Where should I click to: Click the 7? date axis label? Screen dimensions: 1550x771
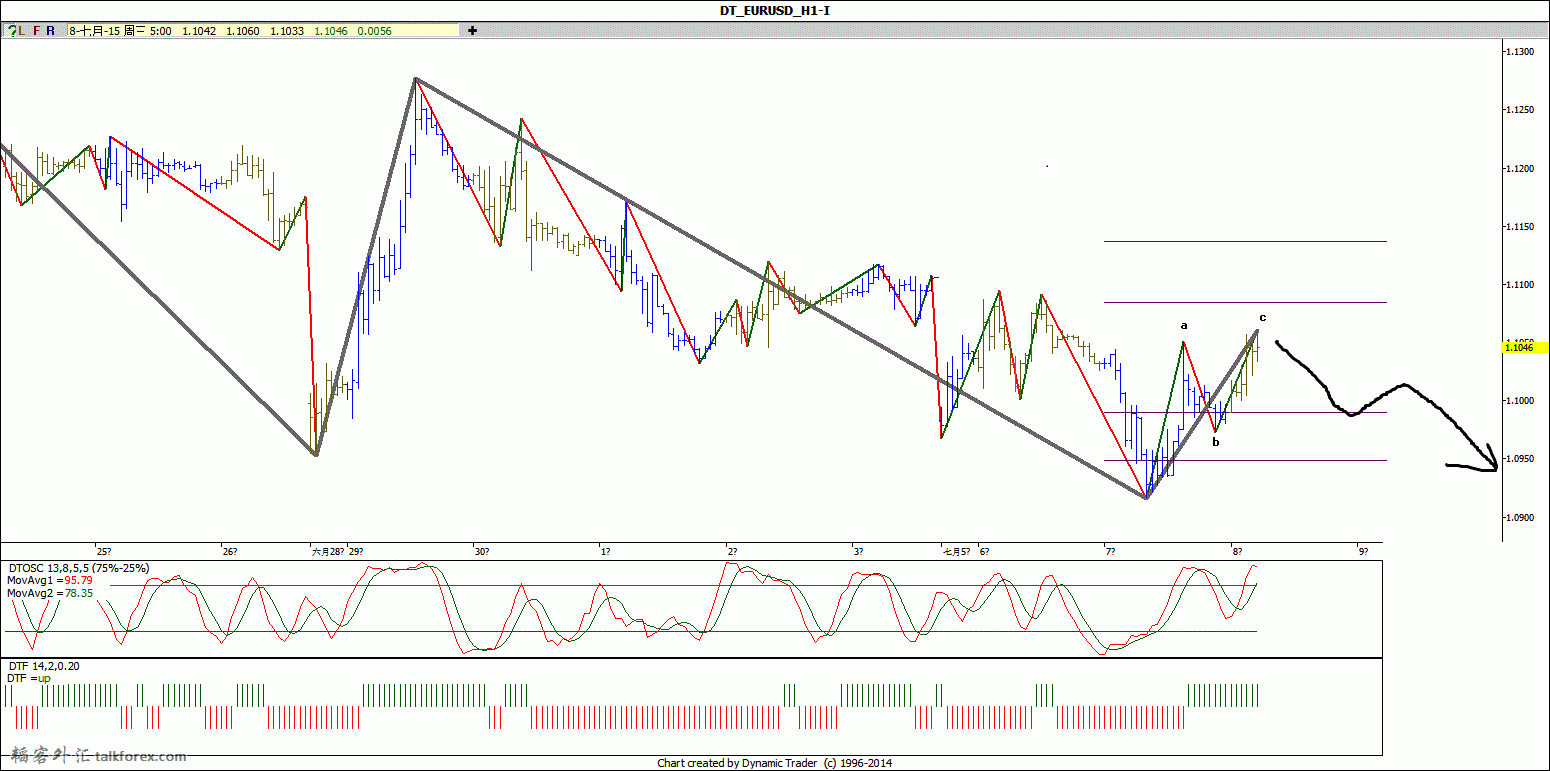(x=1110, y=551)
